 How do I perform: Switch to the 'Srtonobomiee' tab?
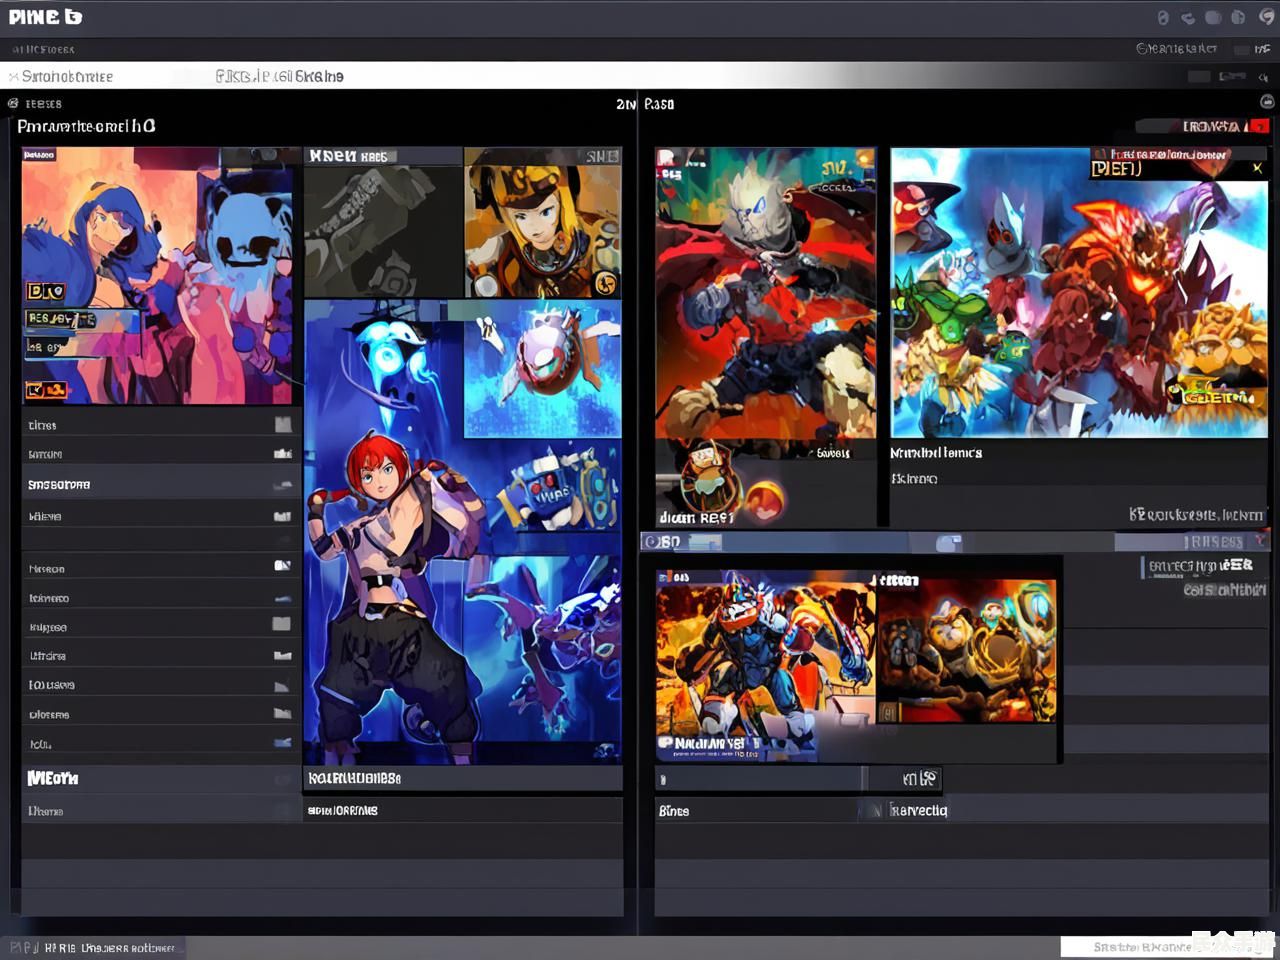coord(68,76)
